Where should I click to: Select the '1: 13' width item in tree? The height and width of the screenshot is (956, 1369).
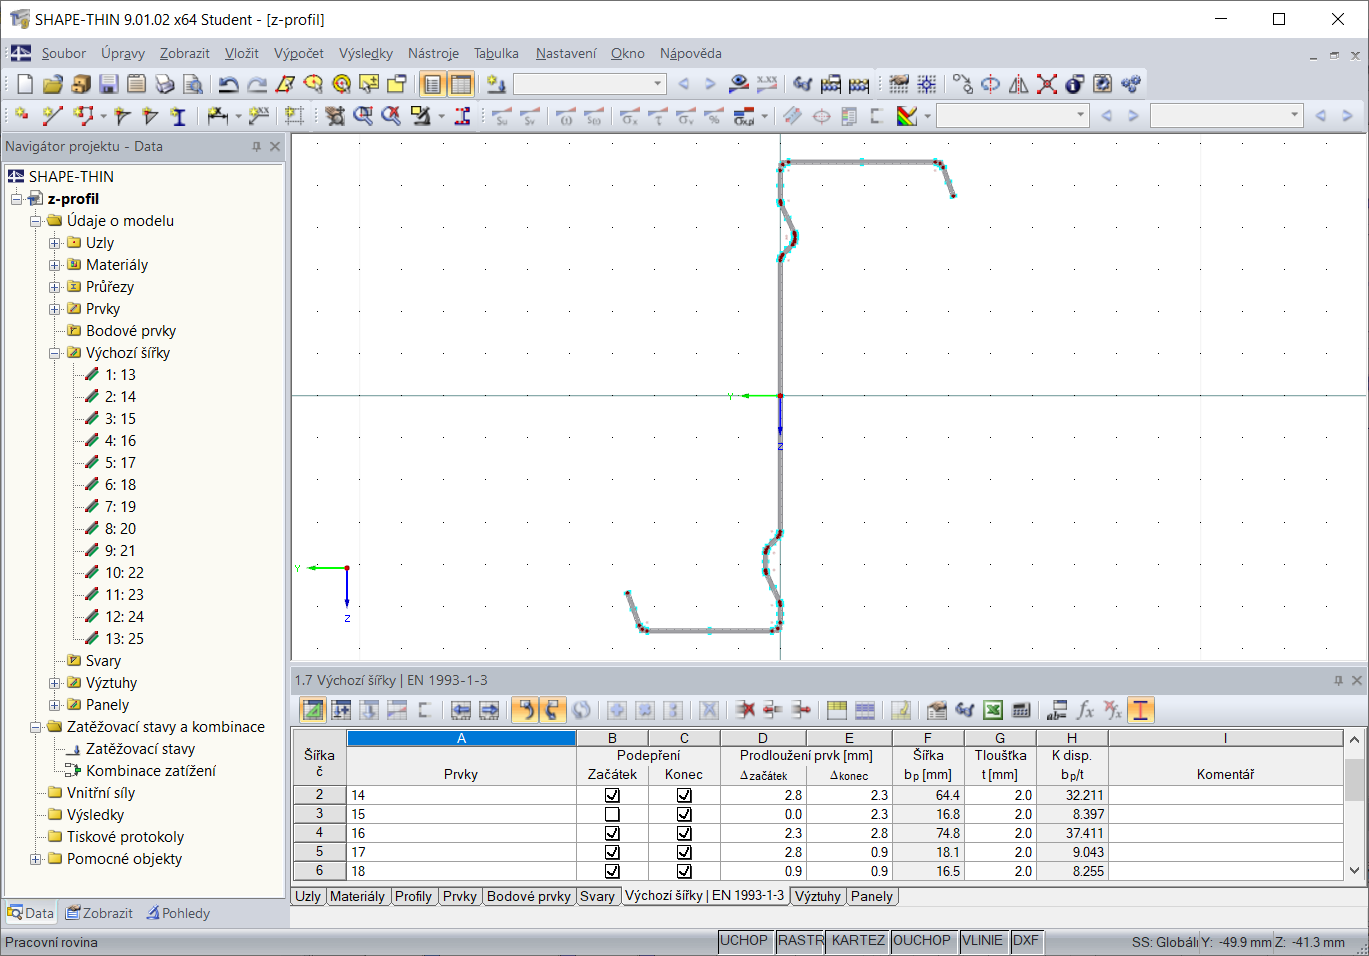120,375
